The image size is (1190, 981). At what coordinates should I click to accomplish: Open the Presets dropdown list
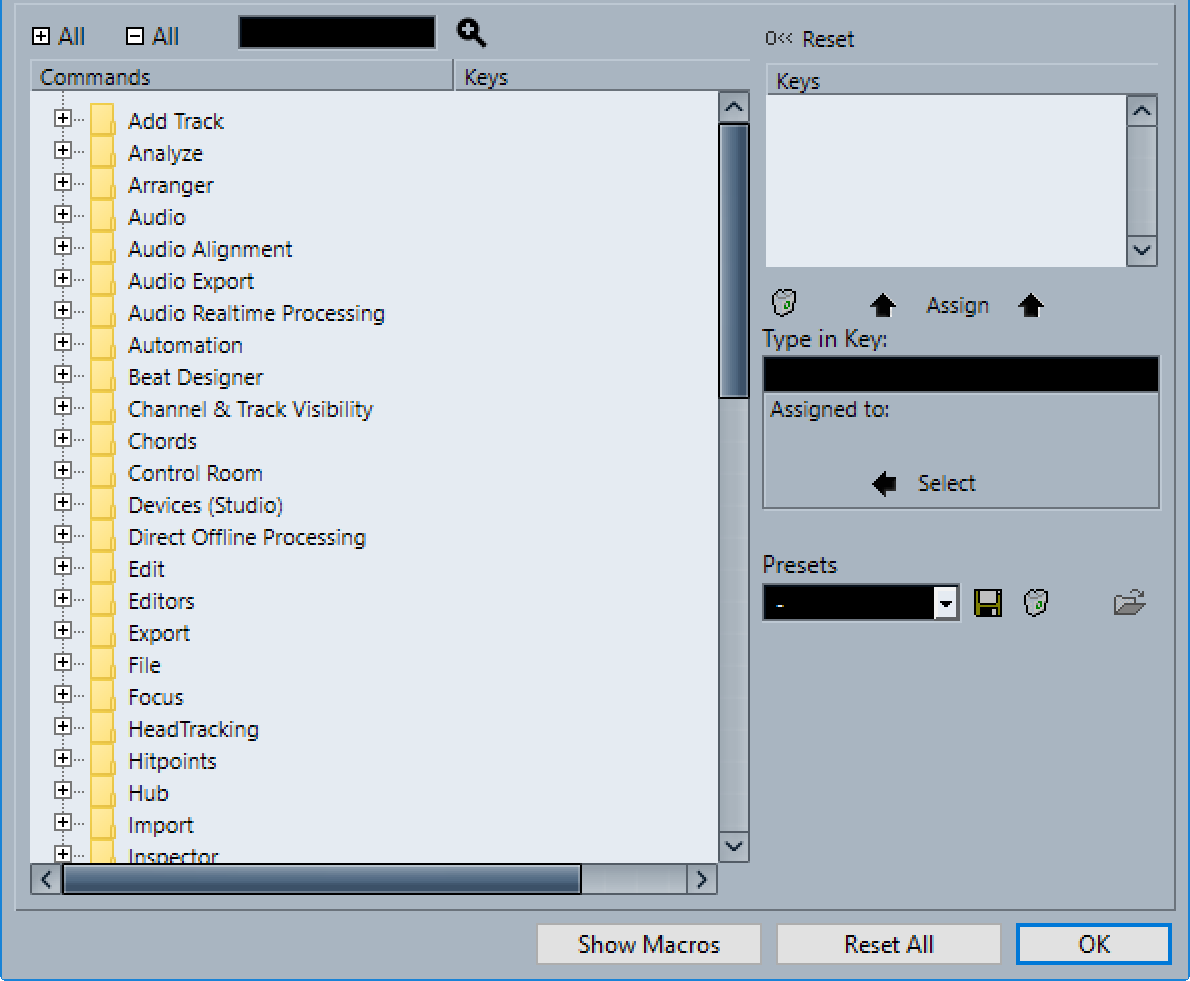945,603
